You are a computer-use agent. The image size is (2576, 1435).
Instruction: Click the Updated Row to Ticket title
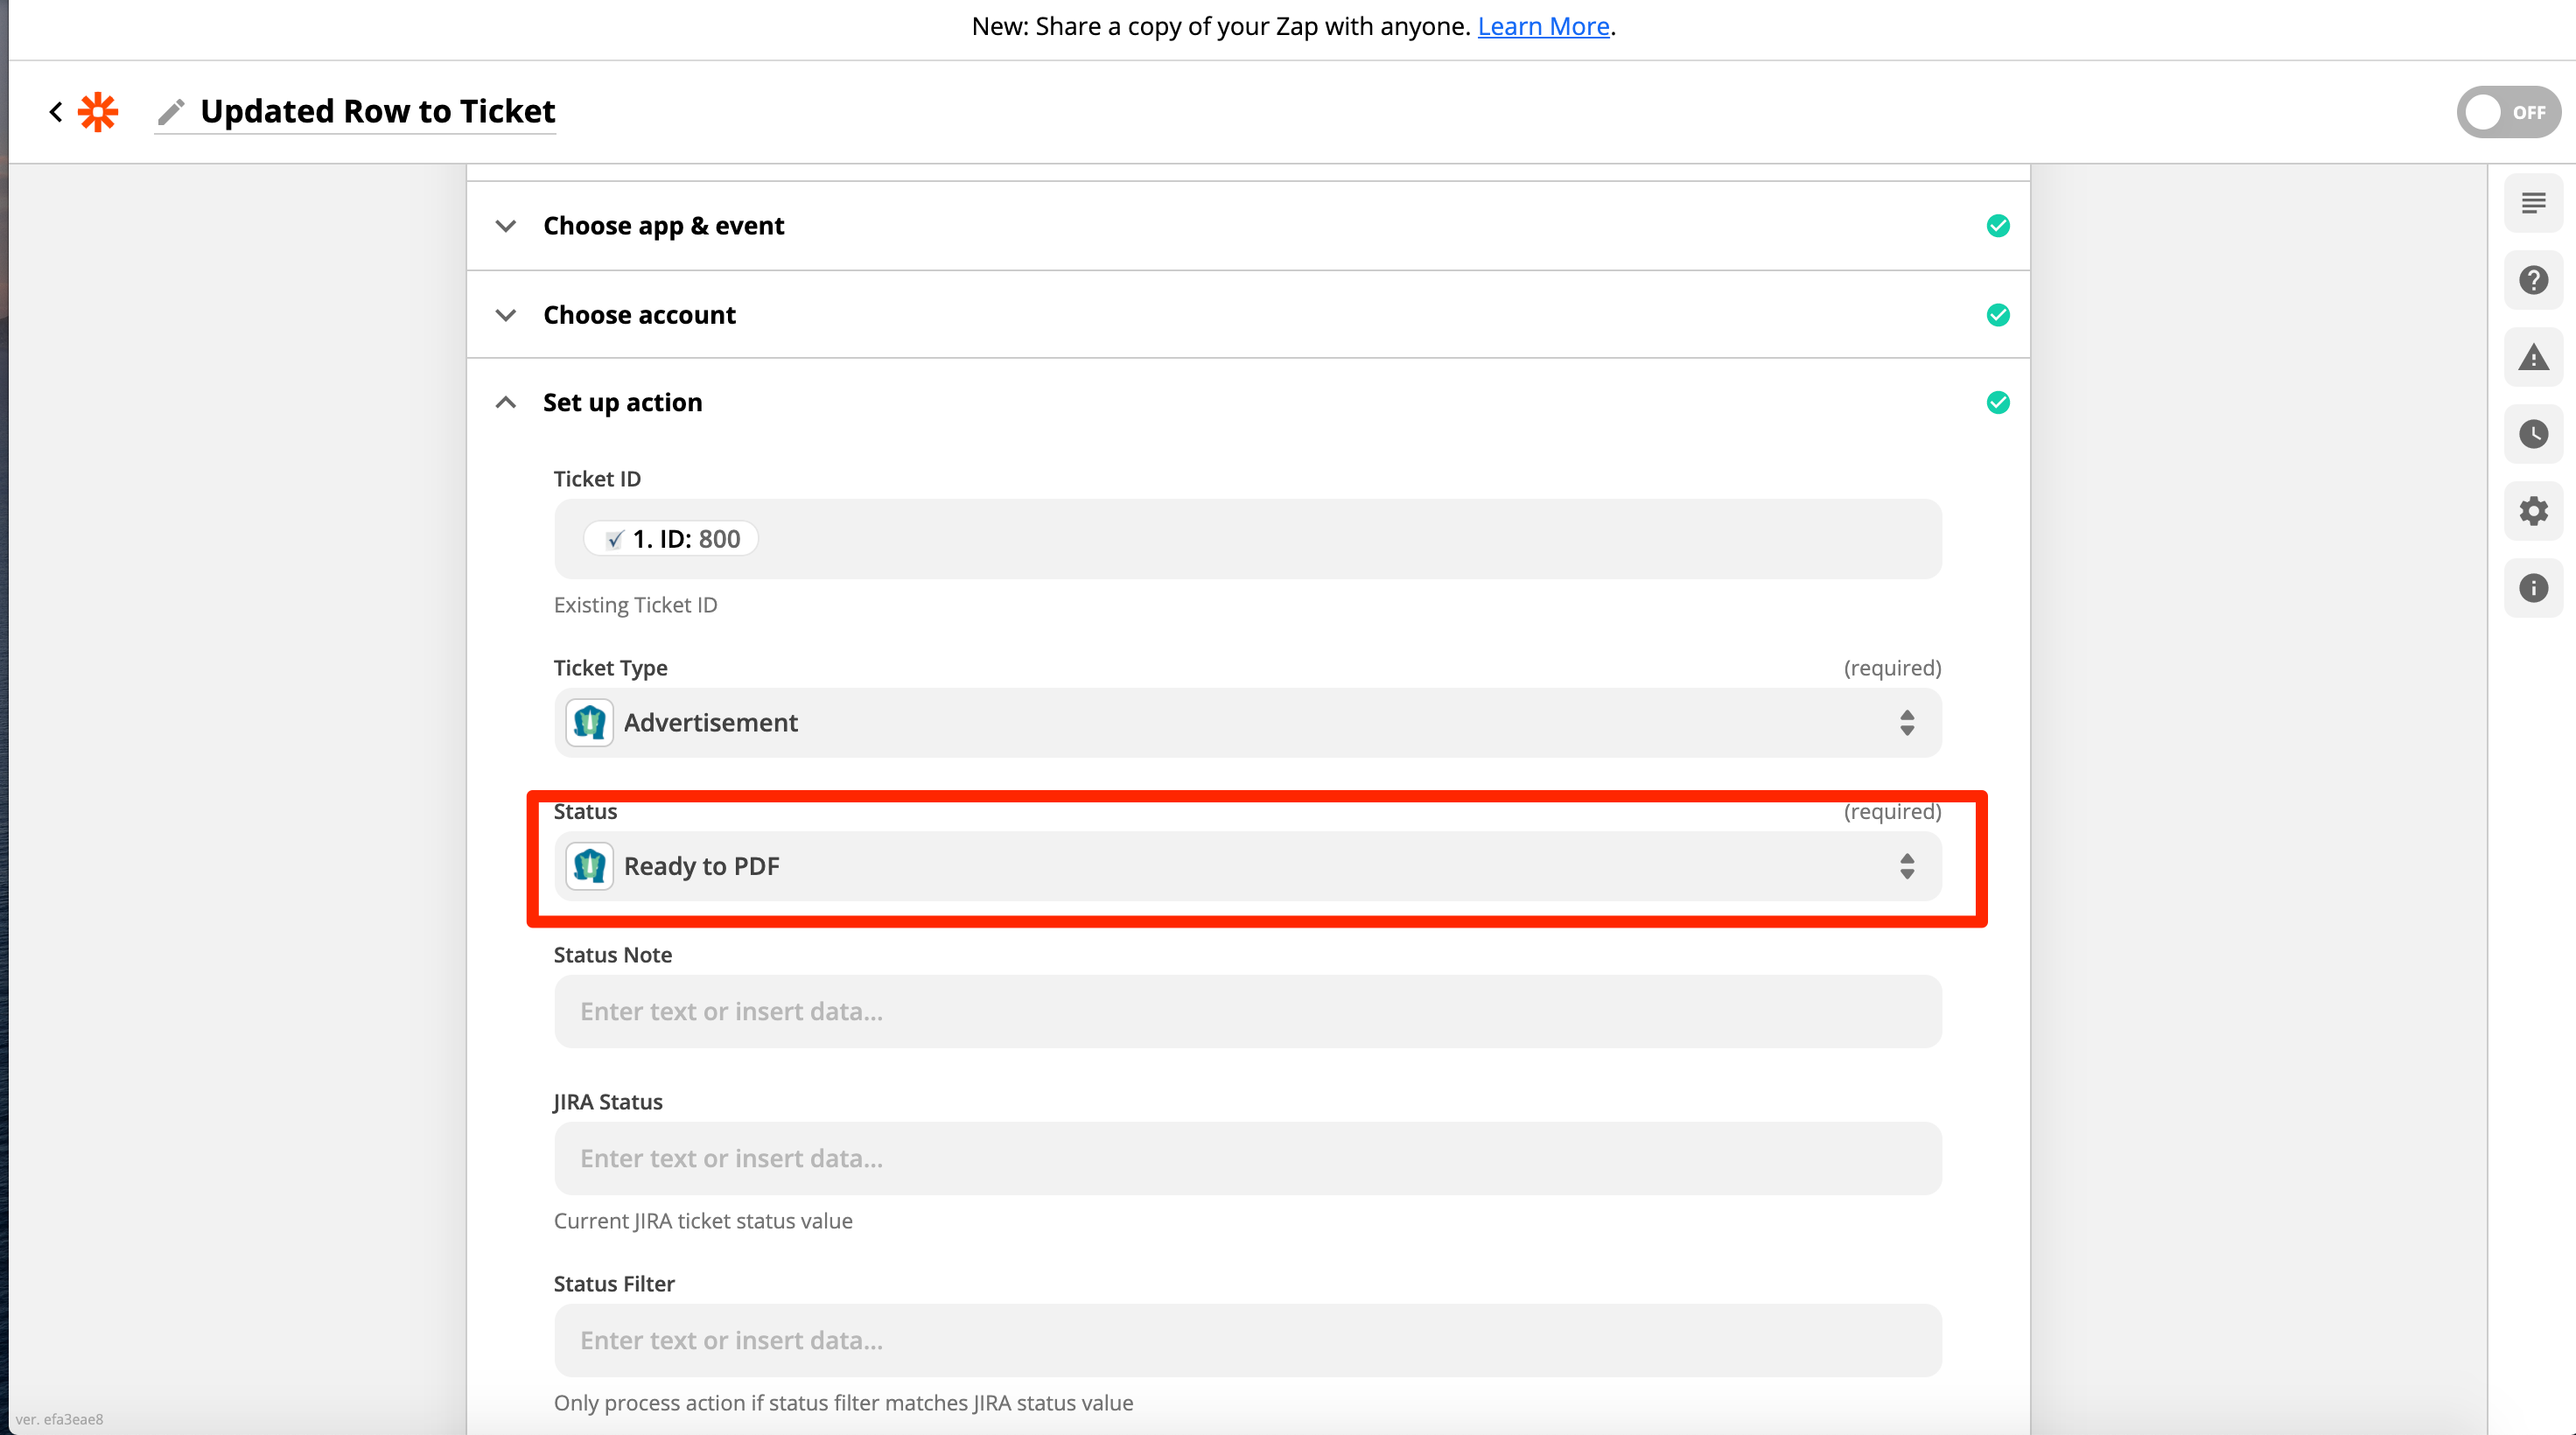(377, 111)
